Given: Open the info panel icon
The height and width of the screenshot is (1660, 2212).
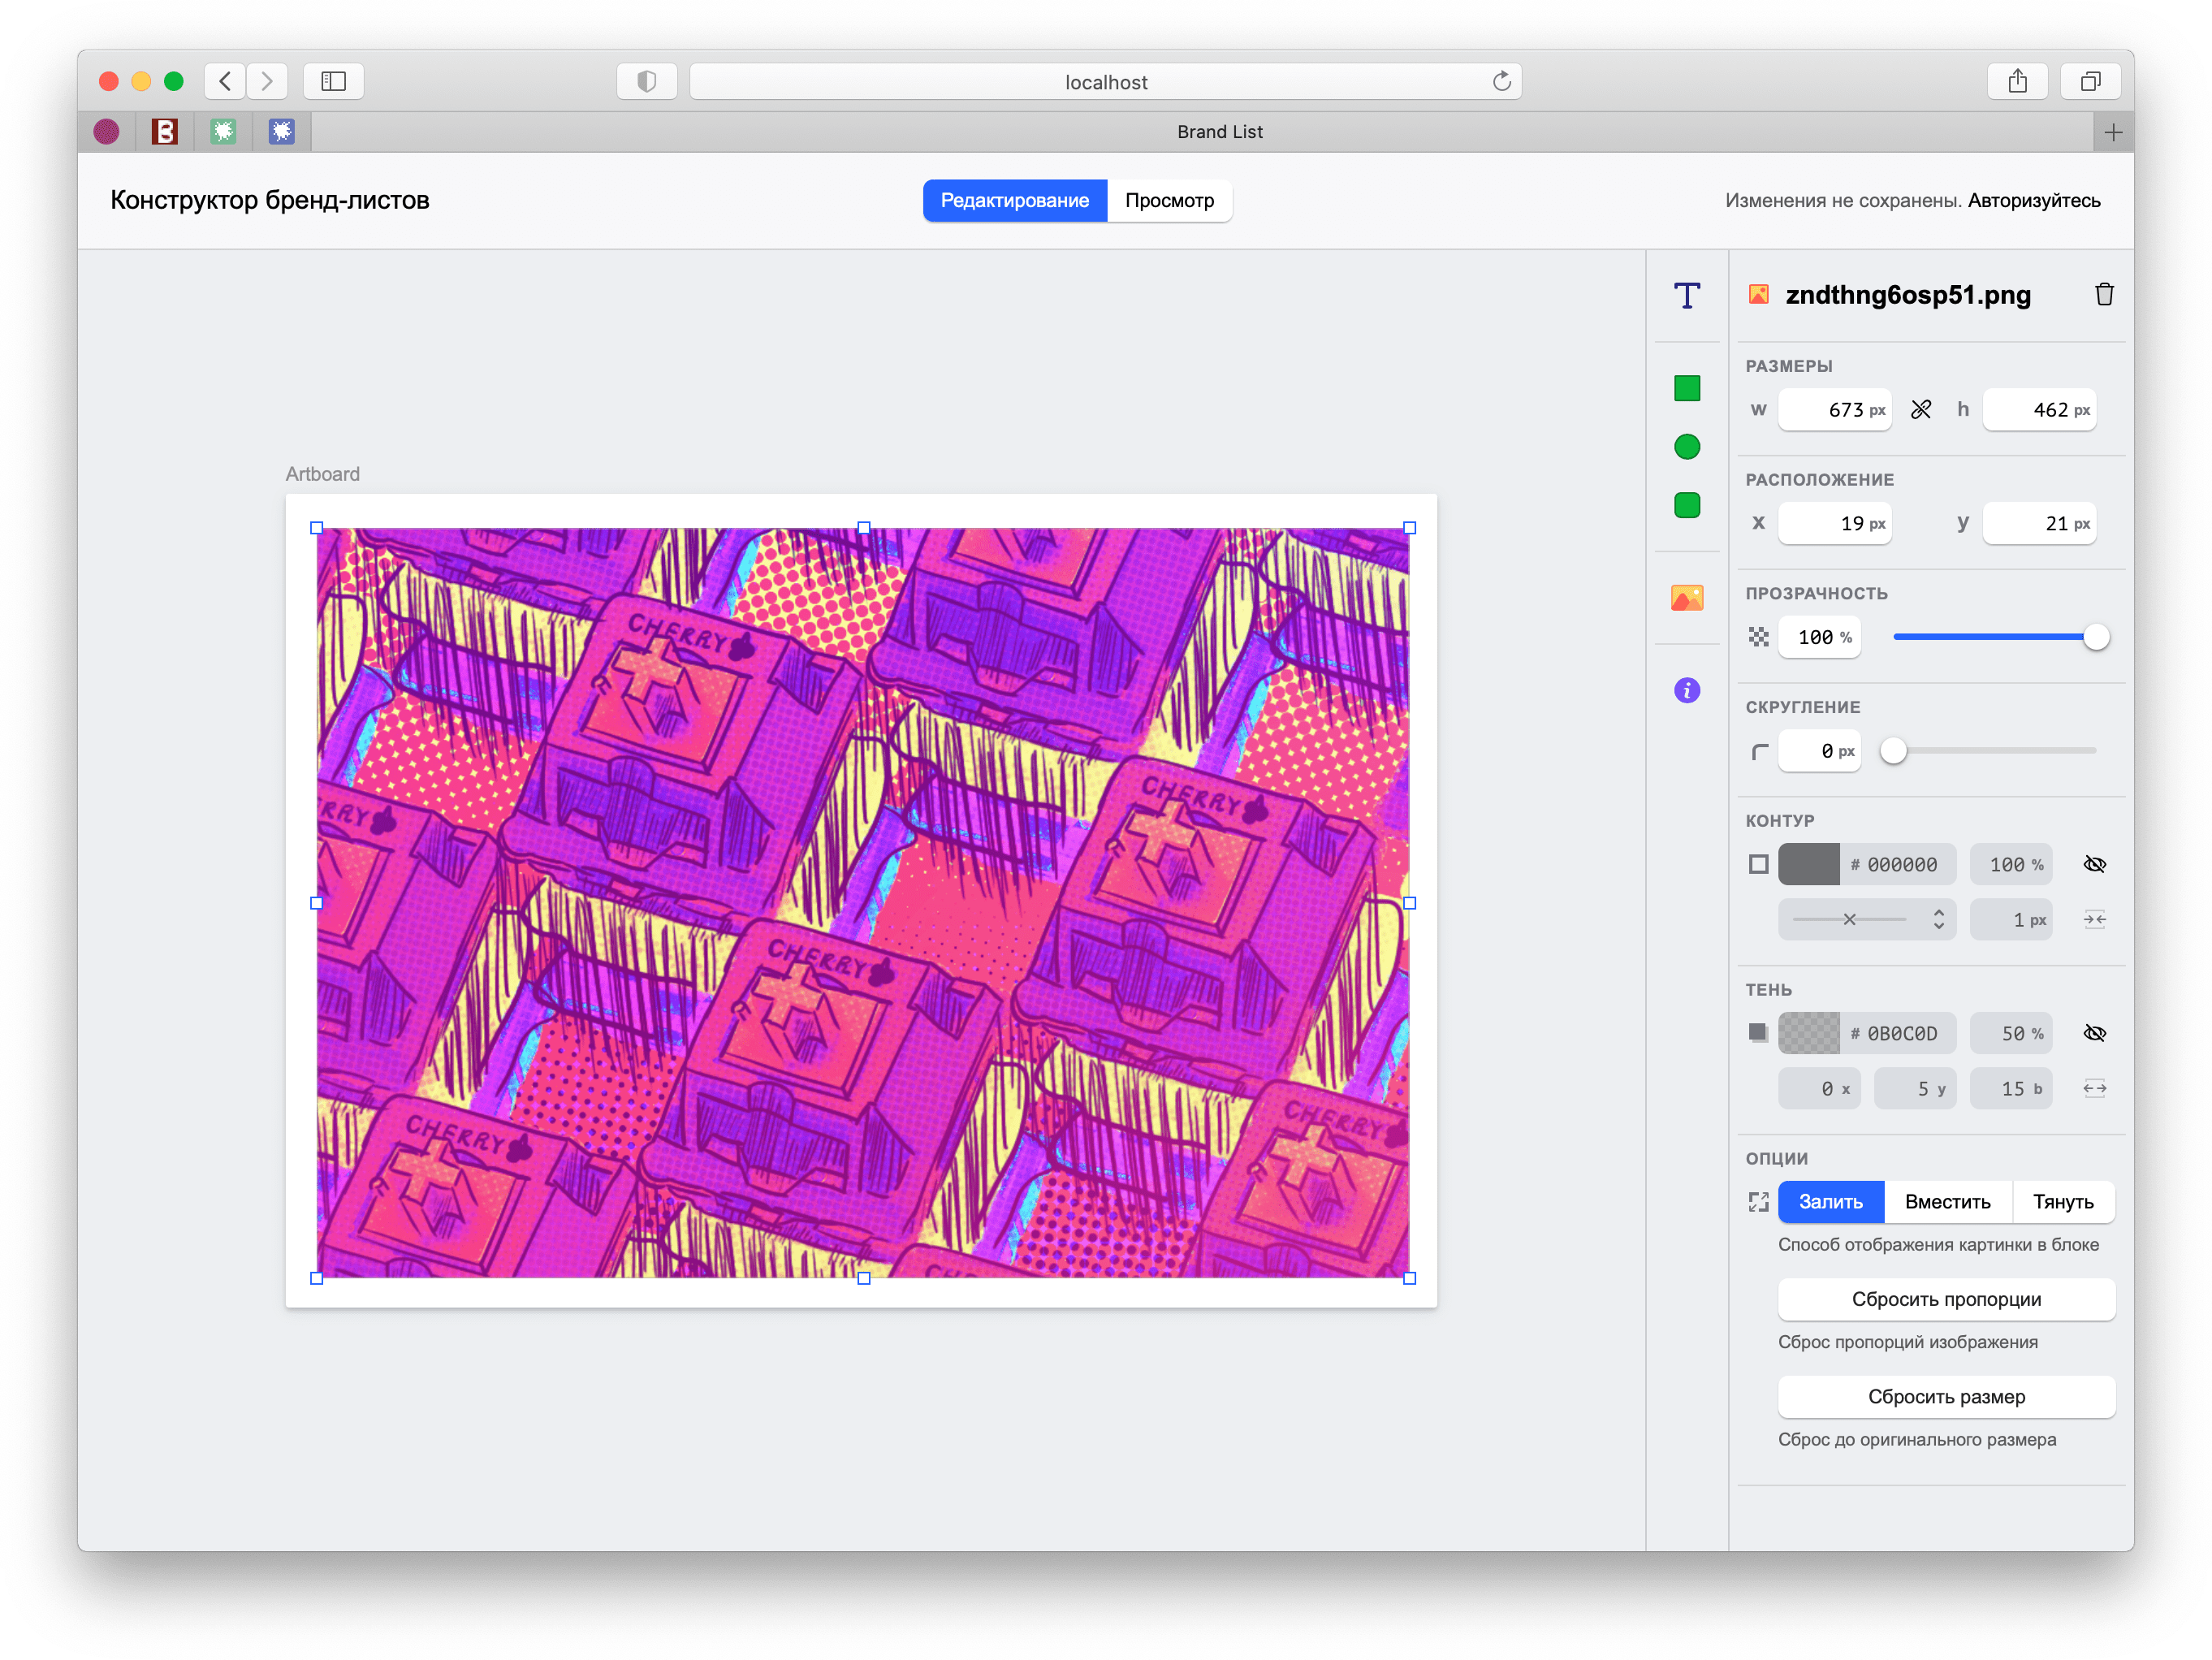Looking at the screenshot, I should pyautogui.click(x=1687, y=690).
